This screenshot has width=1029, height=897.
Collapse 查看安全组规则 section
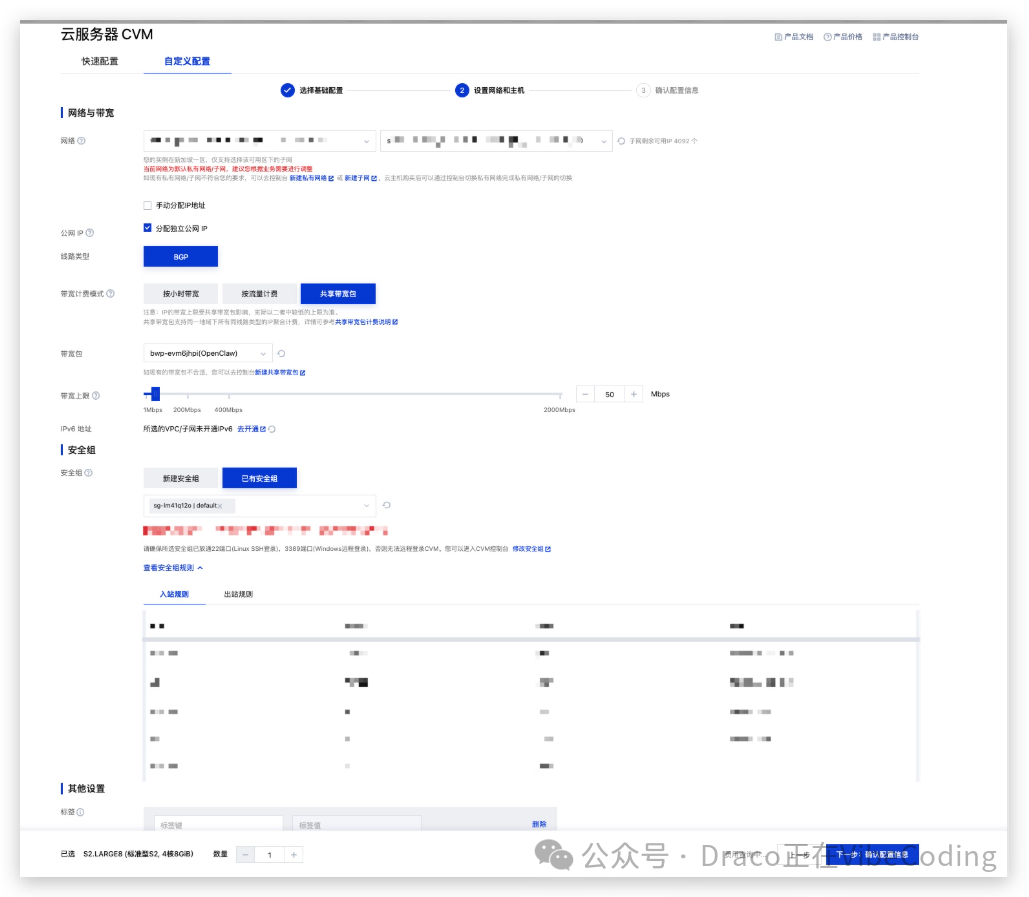[173, 568]
